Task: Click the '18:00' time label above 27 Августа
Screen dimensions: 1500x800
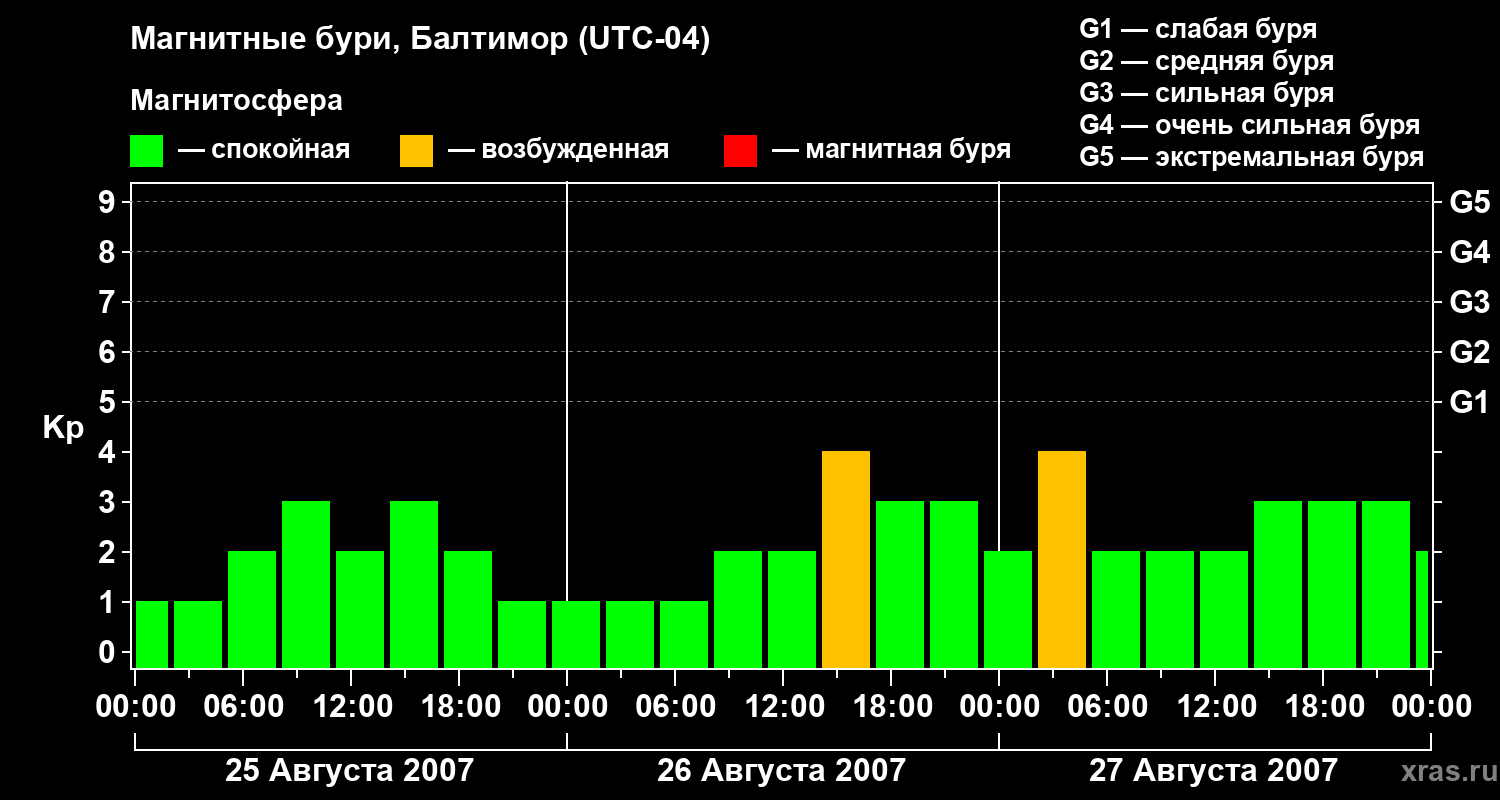Action: (x=1323, y=707)
